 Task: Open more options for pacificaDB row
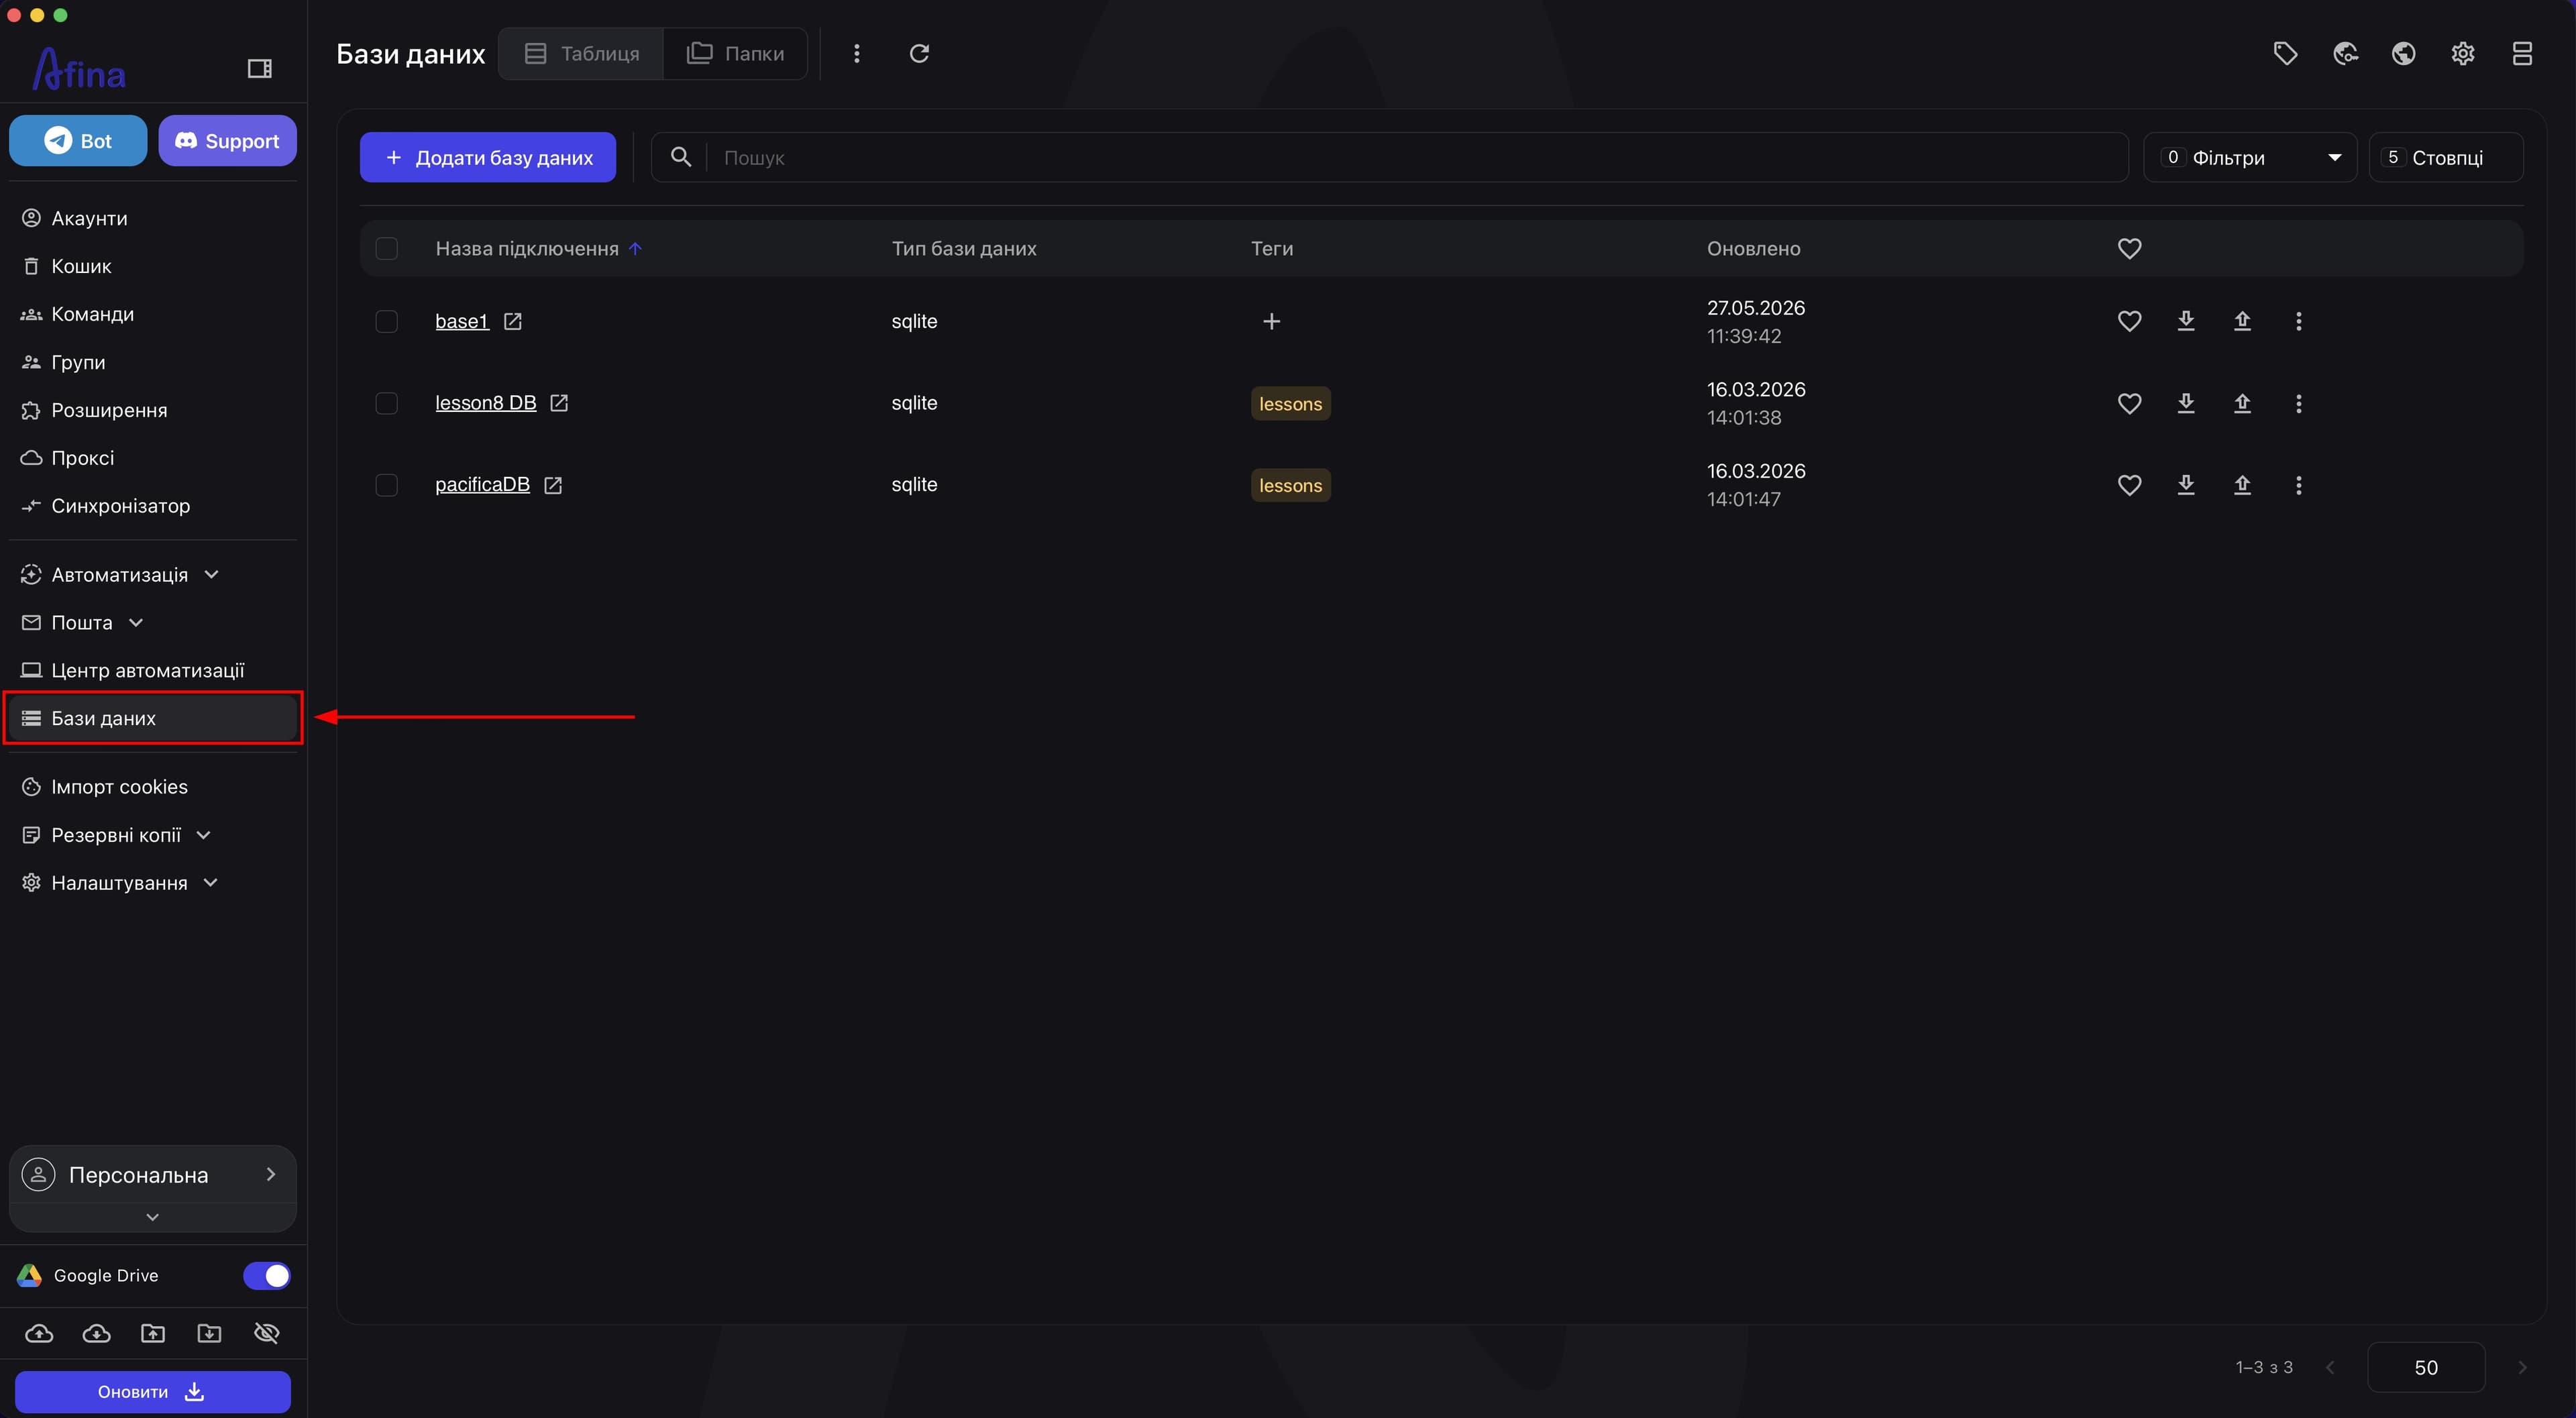tap(2298, 485)
